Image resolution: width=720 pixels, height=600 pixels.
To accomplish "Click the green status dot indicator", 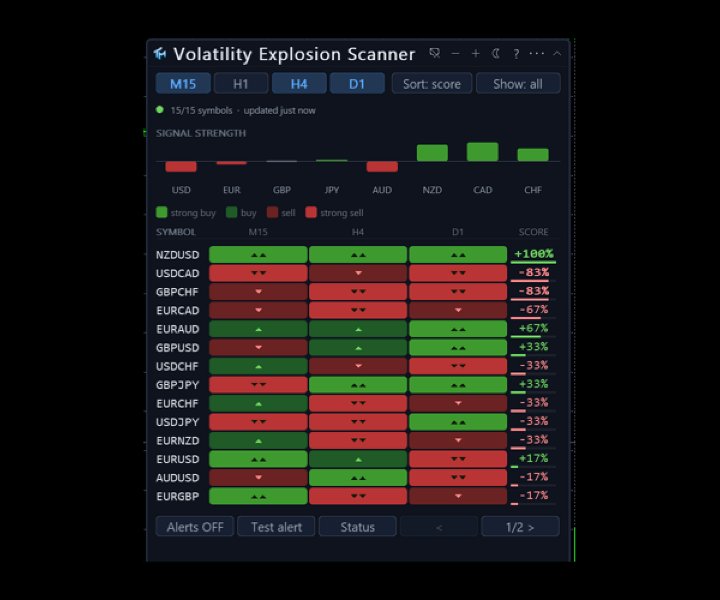I will coord(160,110).
